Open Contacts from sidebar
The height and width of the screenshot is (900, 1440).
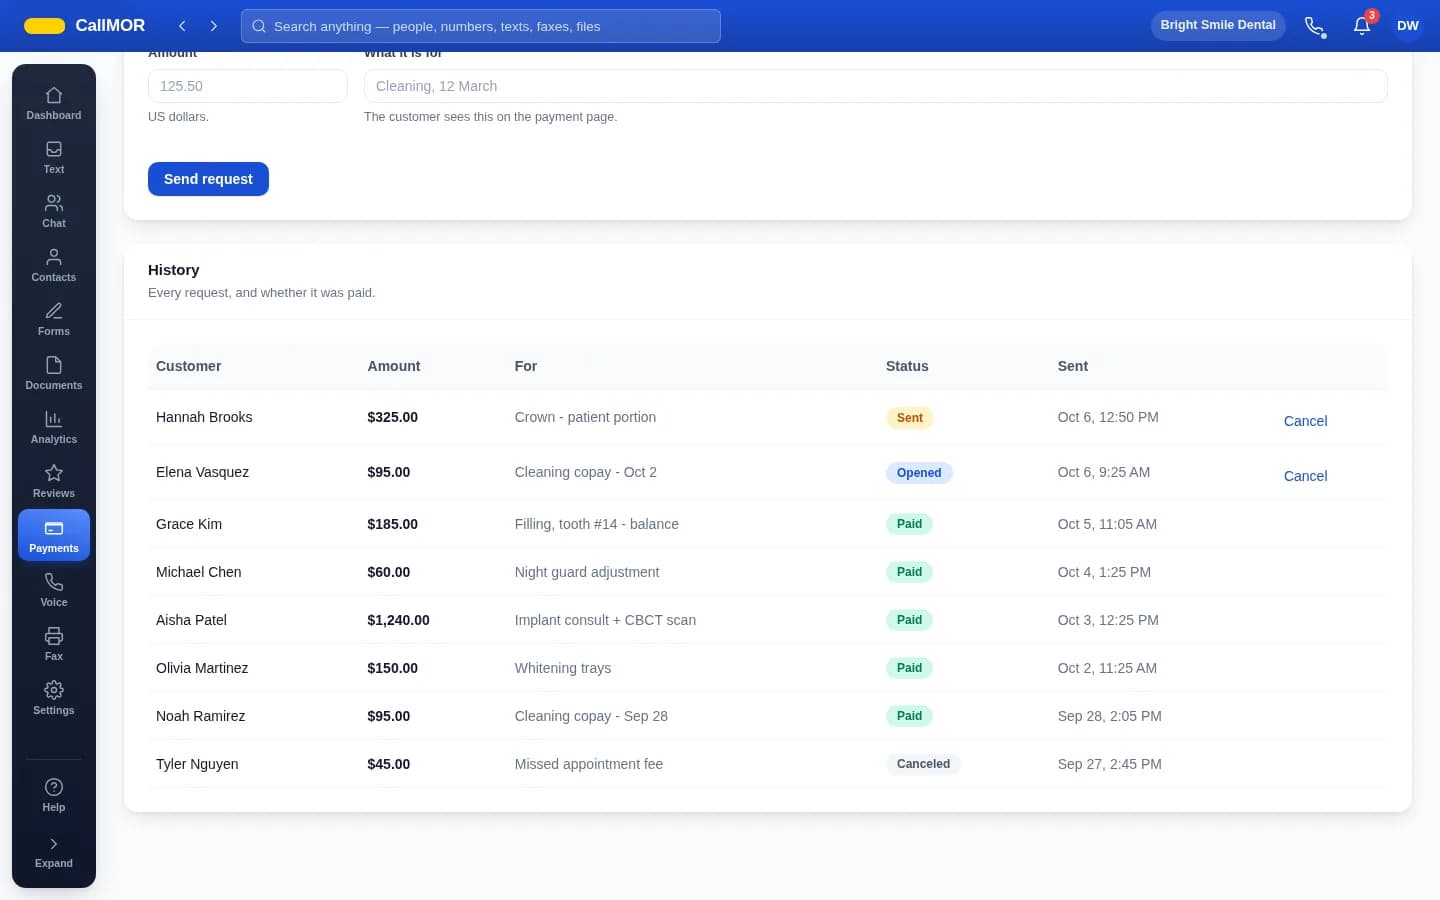pyautogui.click(x=54, y=266)
